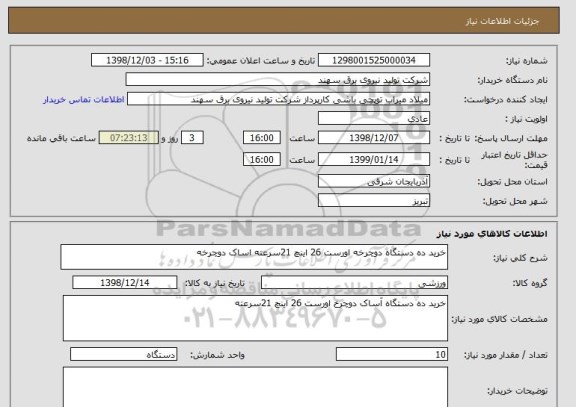Click the ایجاد کننده درخواست field

pos(278,99)
